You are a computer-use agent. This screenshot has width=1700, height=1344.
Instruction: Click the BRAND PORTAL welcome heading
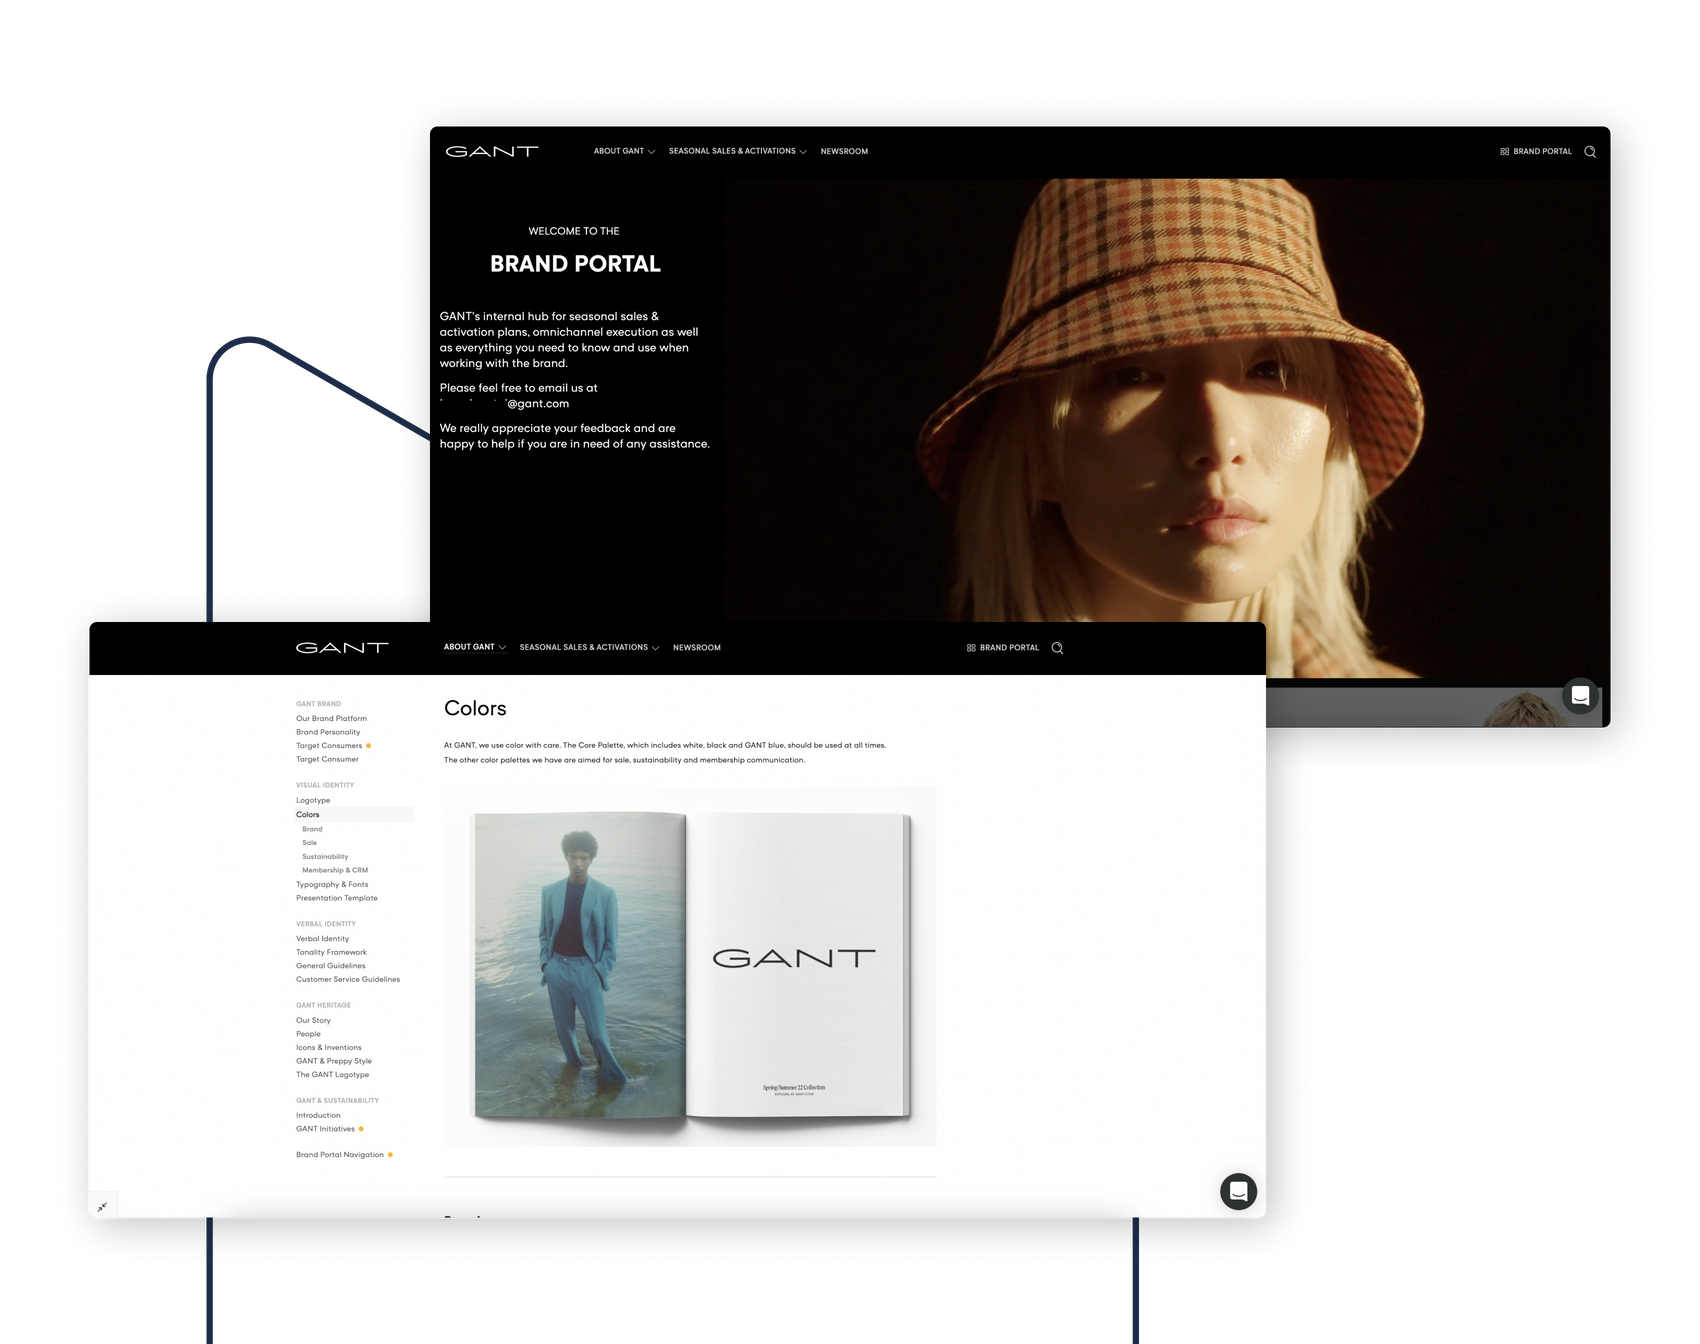coord(575,264)
